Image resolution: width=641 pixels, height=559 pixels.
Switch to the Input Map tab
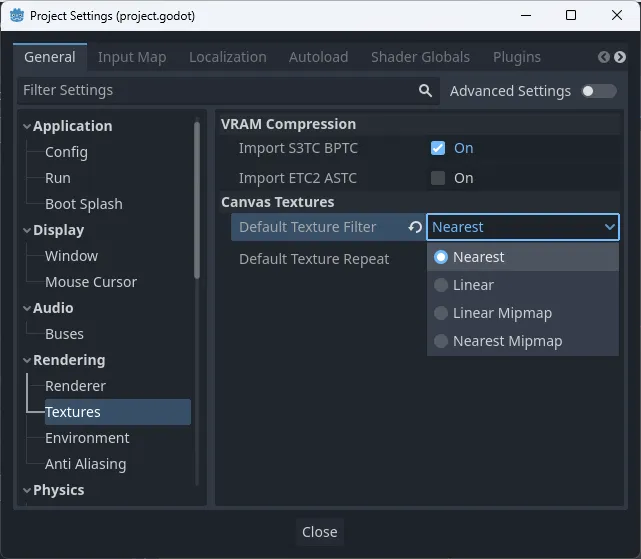pyautogui.click(x=132, y=57)
